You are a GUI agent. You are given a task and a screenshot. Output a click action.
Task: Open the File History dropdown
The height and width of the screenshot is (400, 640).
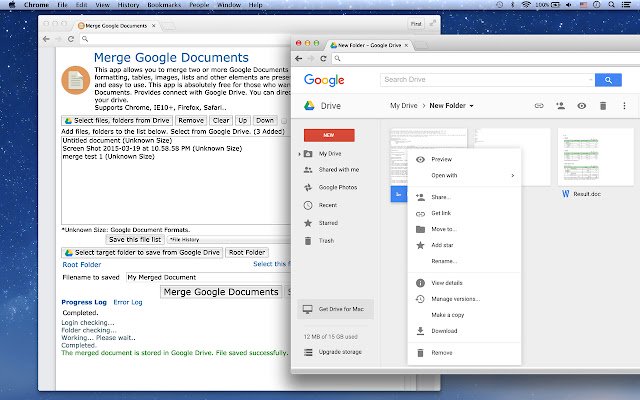[229, 240]
